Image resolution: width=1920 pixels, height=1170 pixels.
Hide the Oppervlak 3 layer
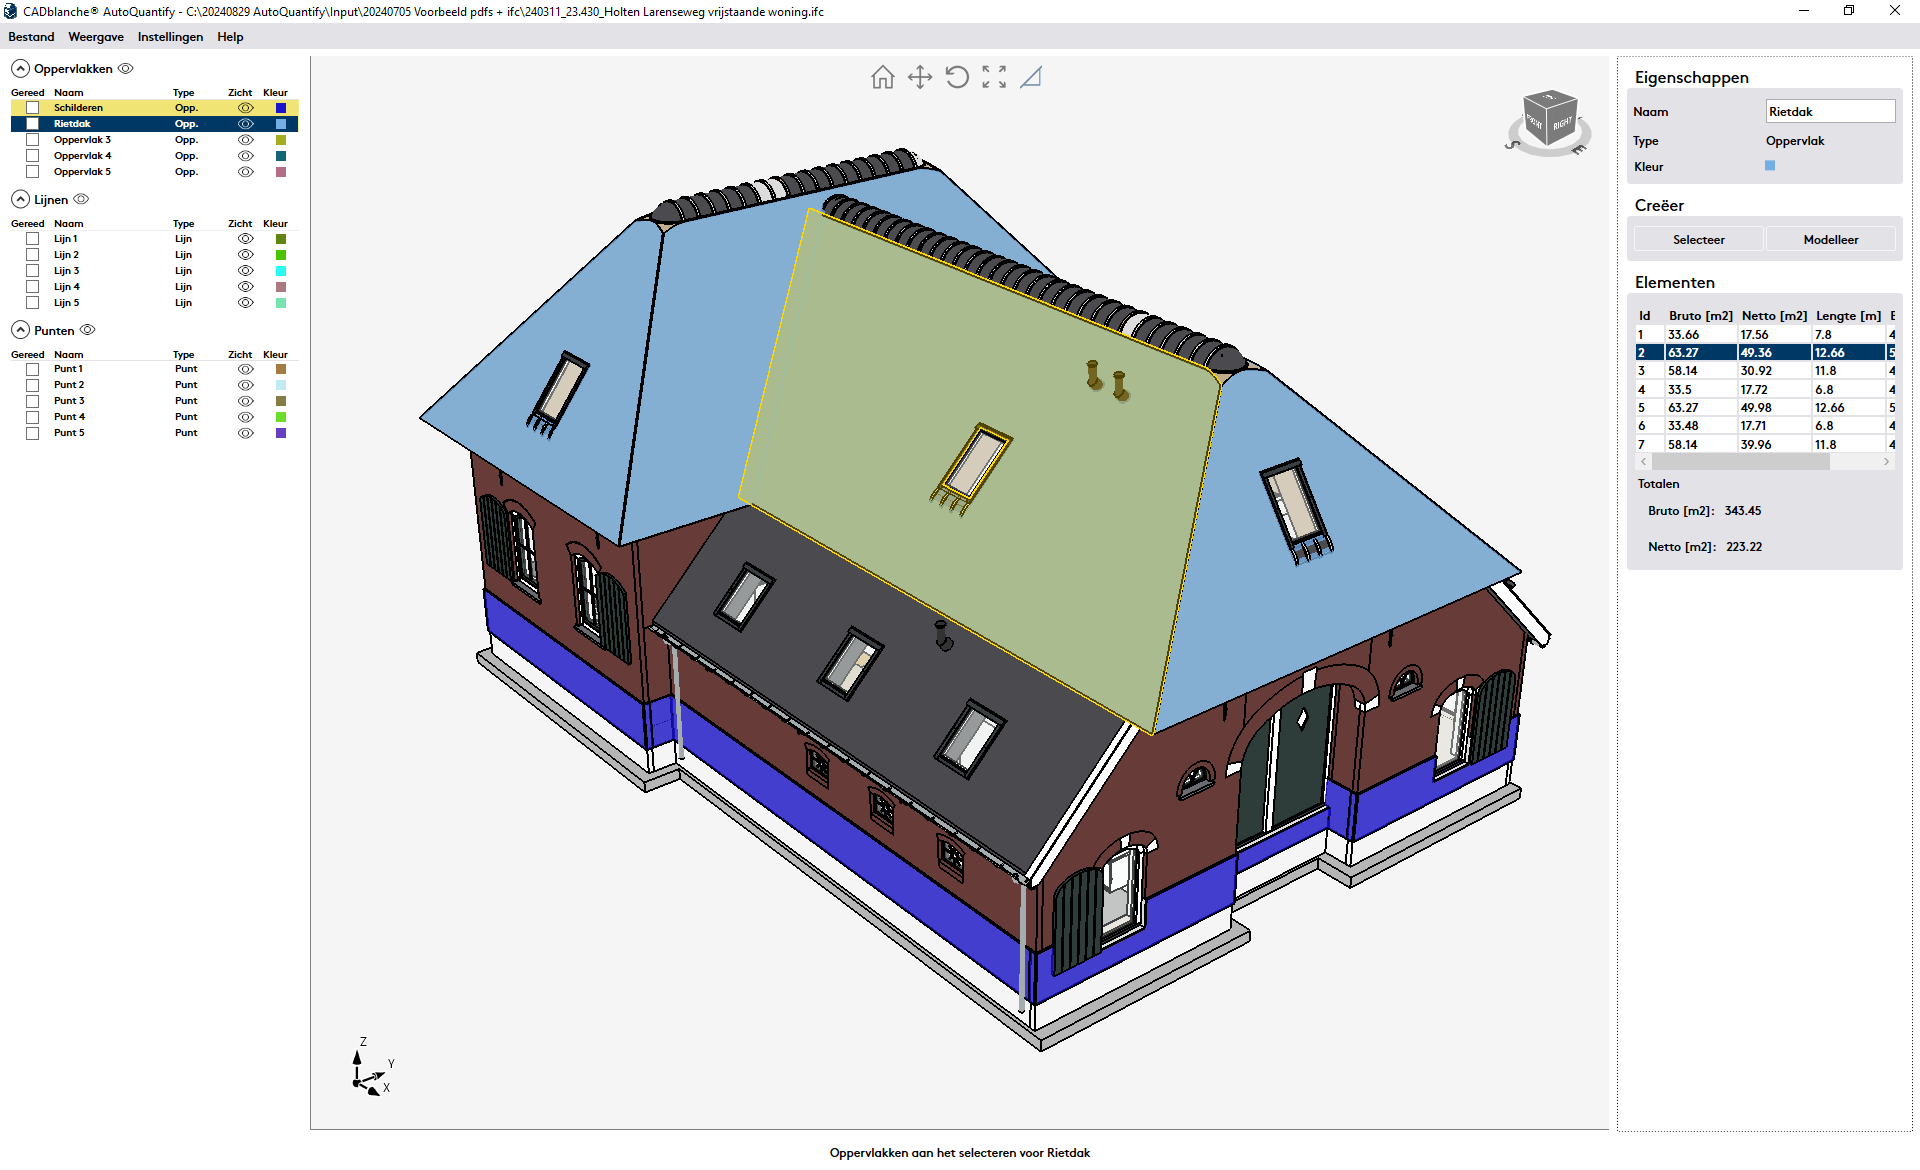pyautogui.click(x=245, y=140)
